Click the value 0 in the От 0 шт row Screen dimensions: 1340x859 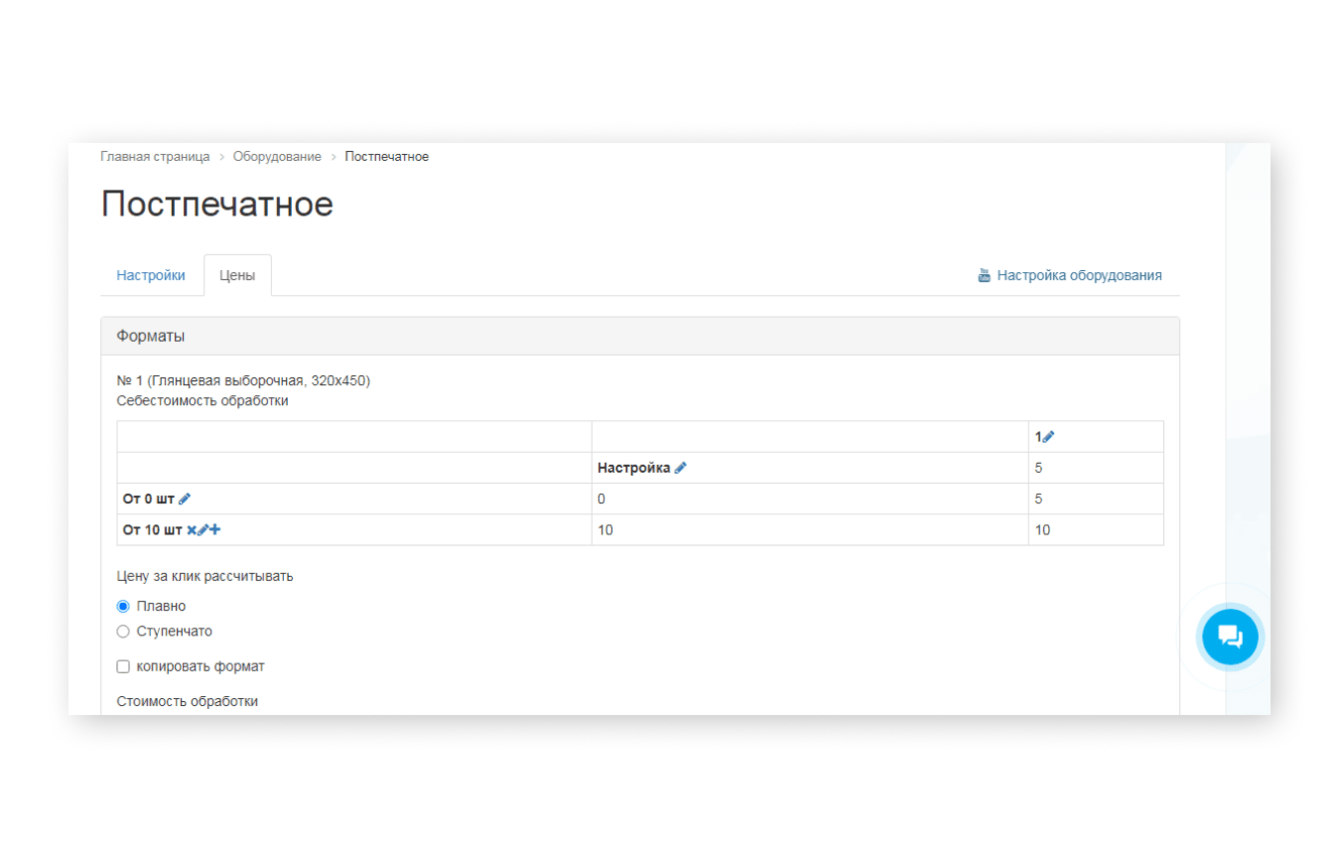tap(601, 499)
